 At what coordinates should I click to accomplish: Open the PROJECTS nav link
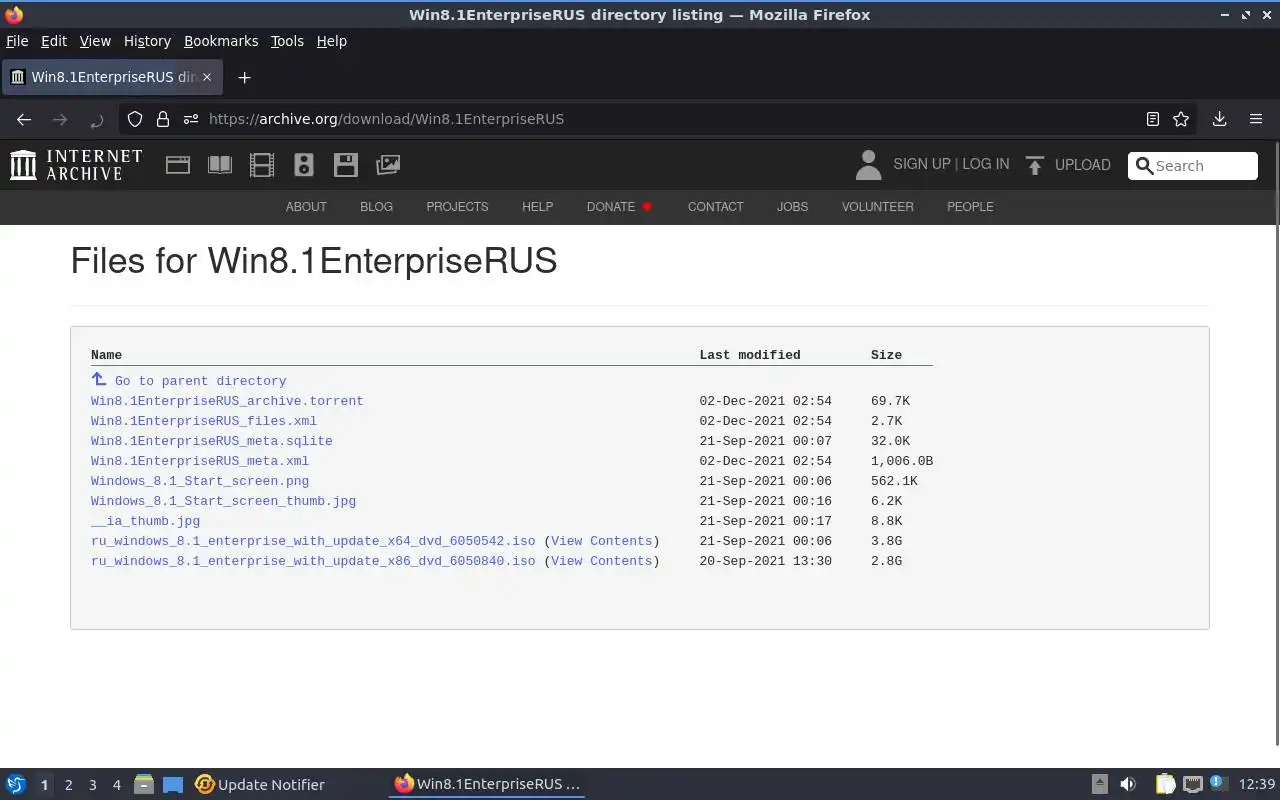(x=457, y=207)
